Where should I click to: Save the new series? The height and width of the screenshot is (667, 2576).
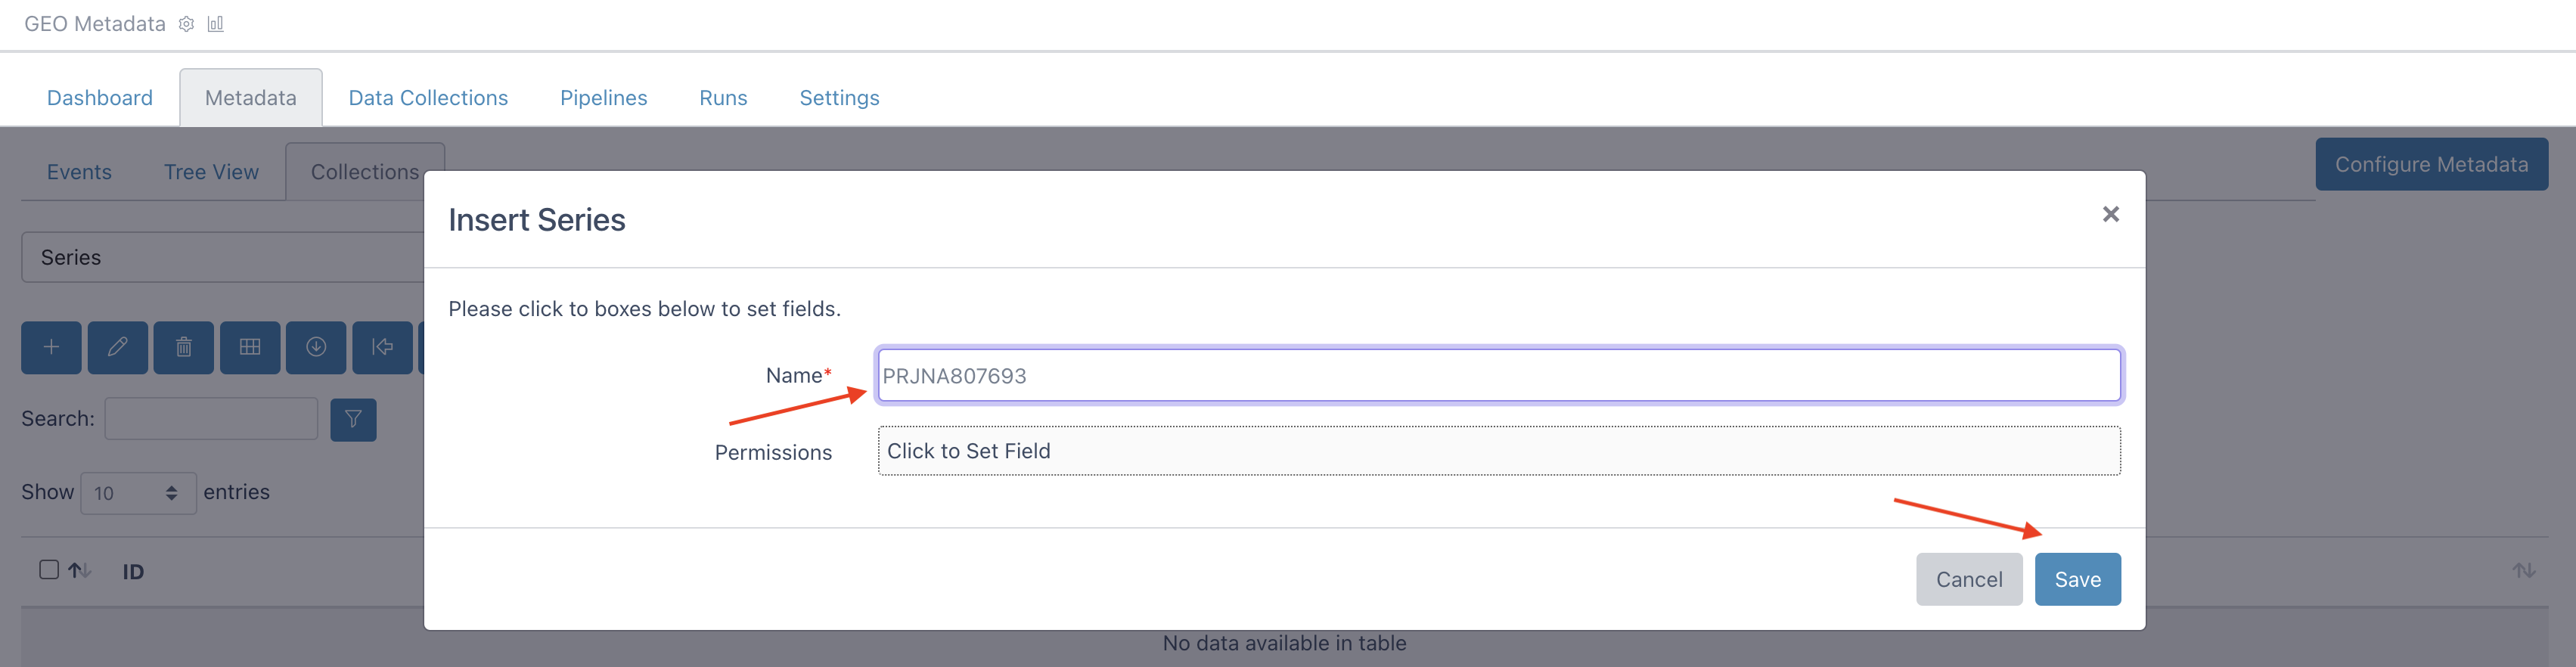click(2077, 579)
